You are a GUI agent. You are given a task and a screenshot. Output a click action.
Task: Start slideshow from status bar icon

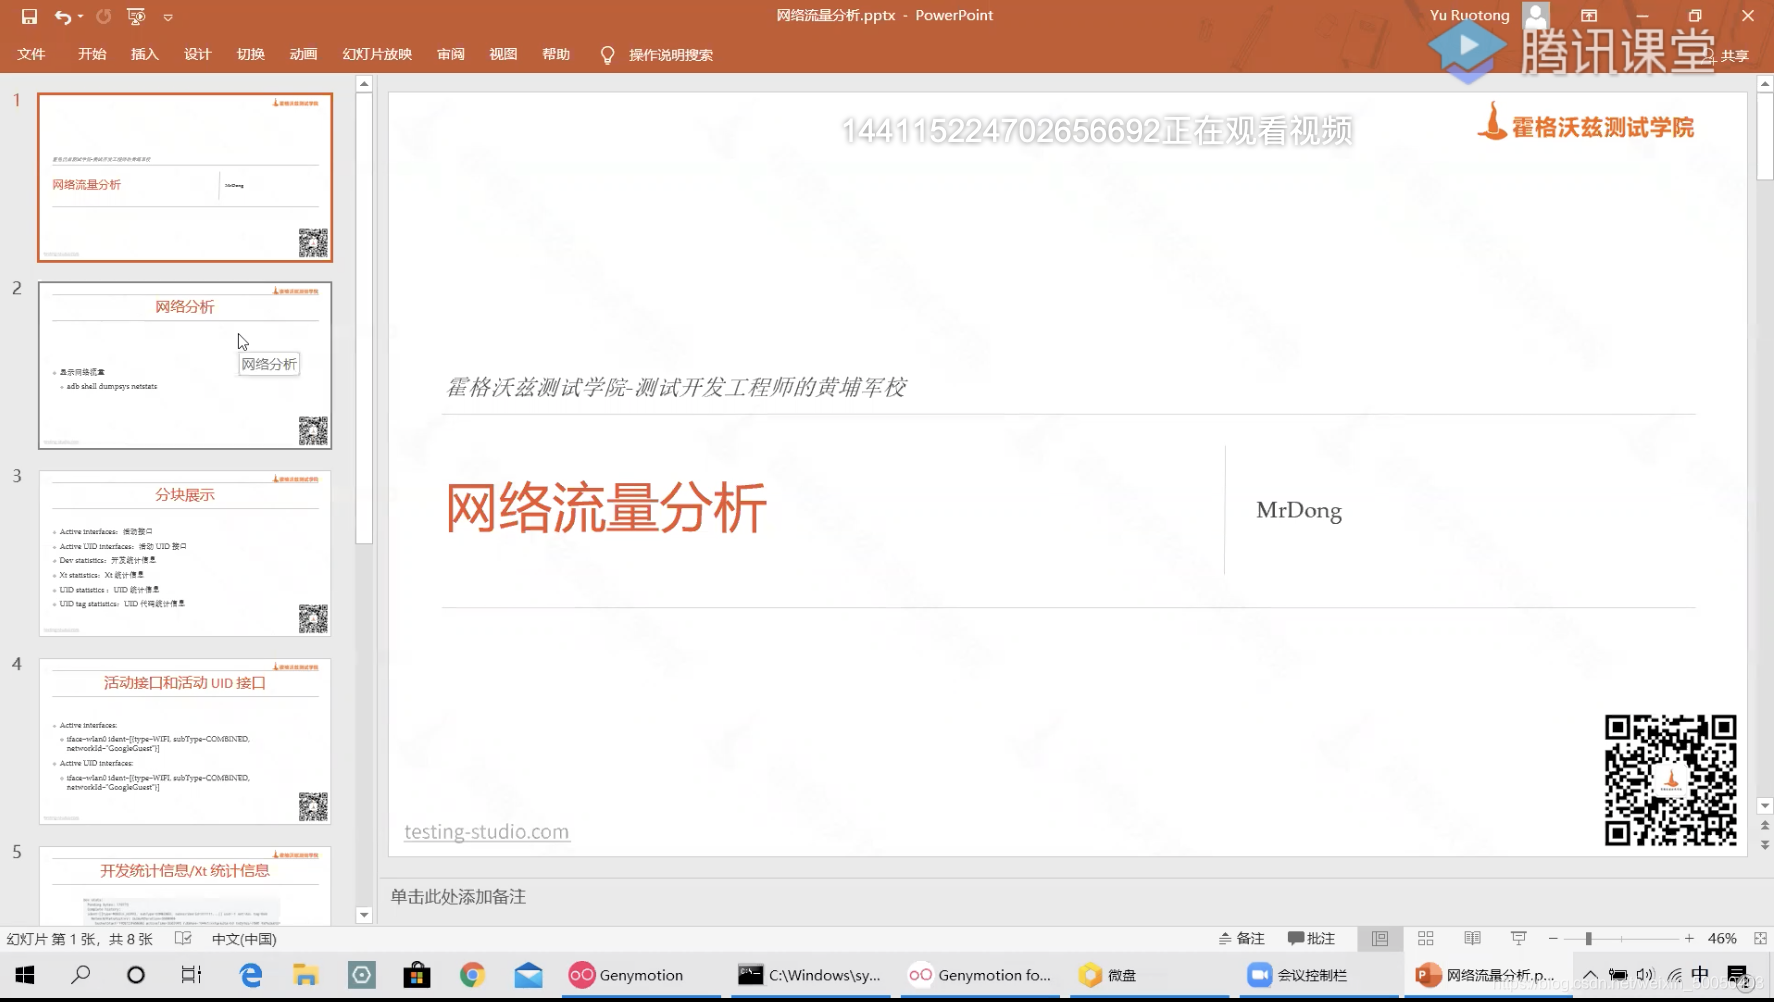pos(1517,938)
